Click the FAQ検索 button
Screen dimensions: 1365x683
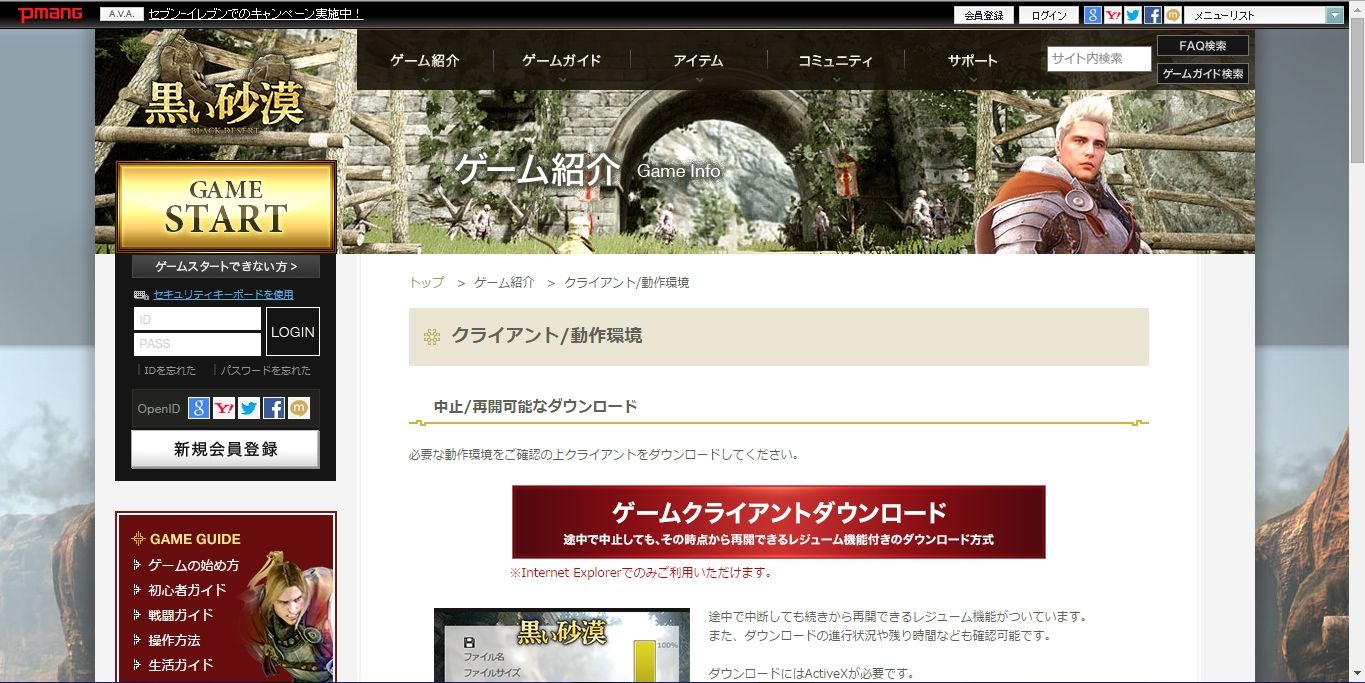point(1203,46)
